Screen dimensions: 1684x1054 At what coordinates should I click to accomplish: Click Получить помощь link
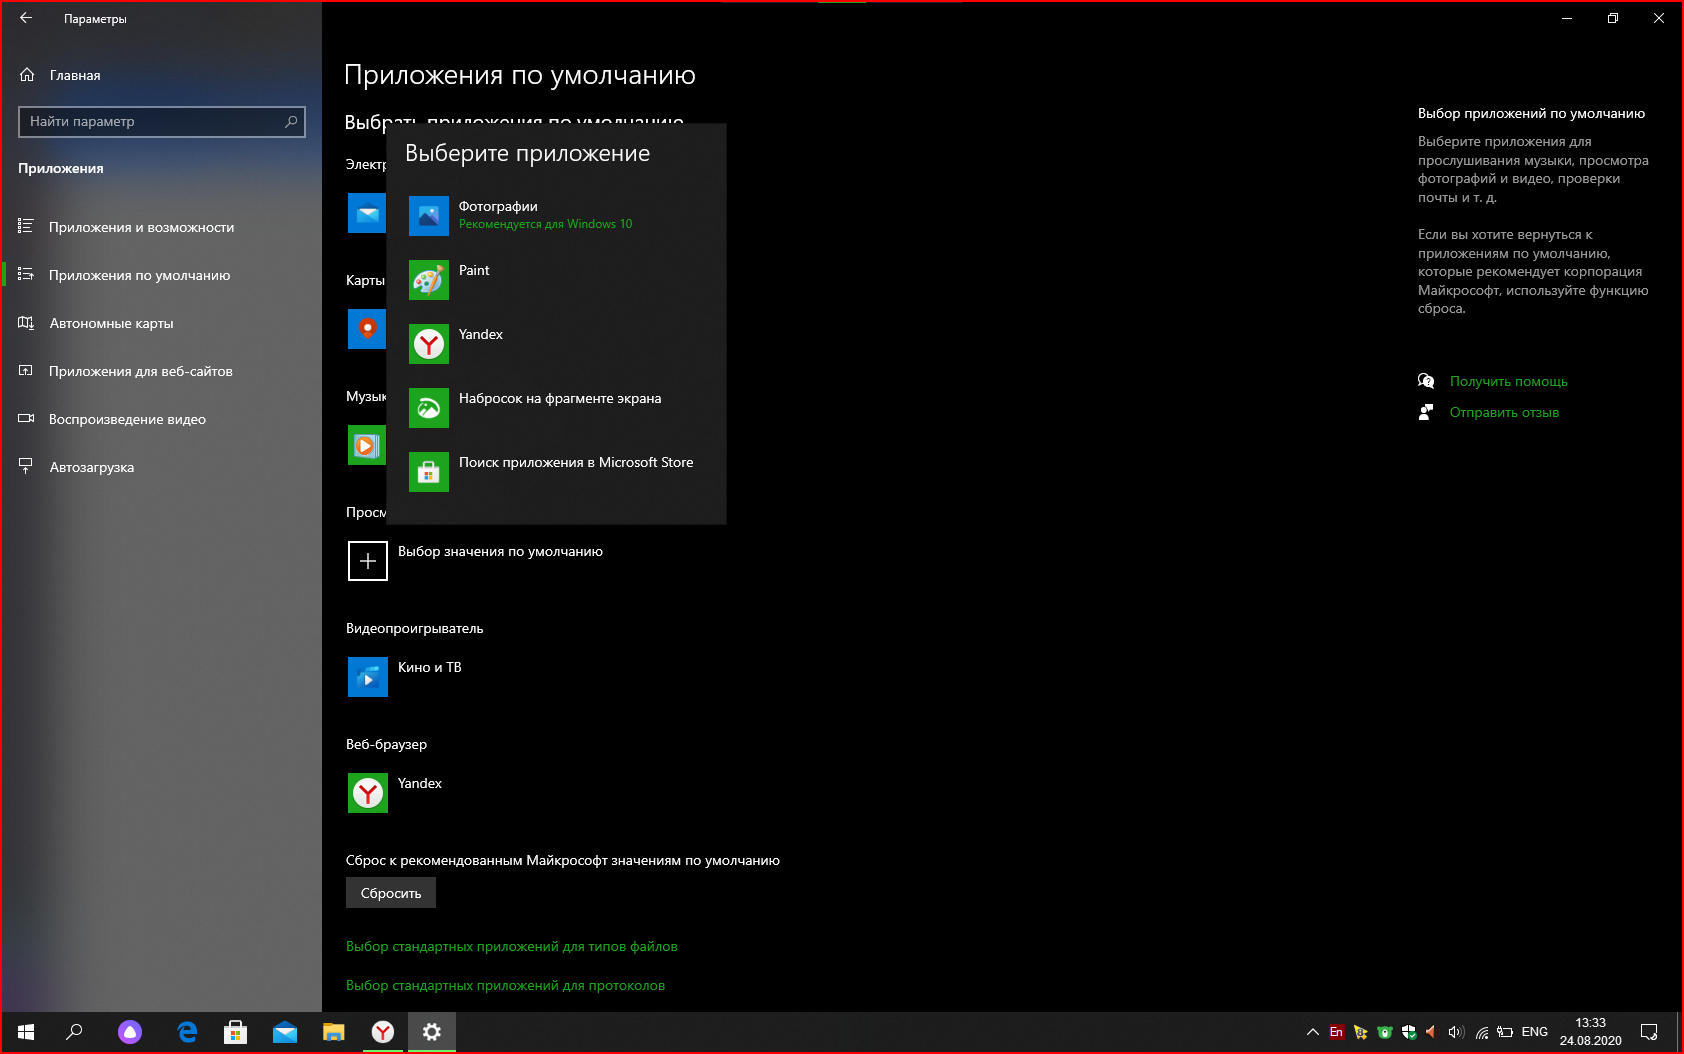tap(1508, 381)
